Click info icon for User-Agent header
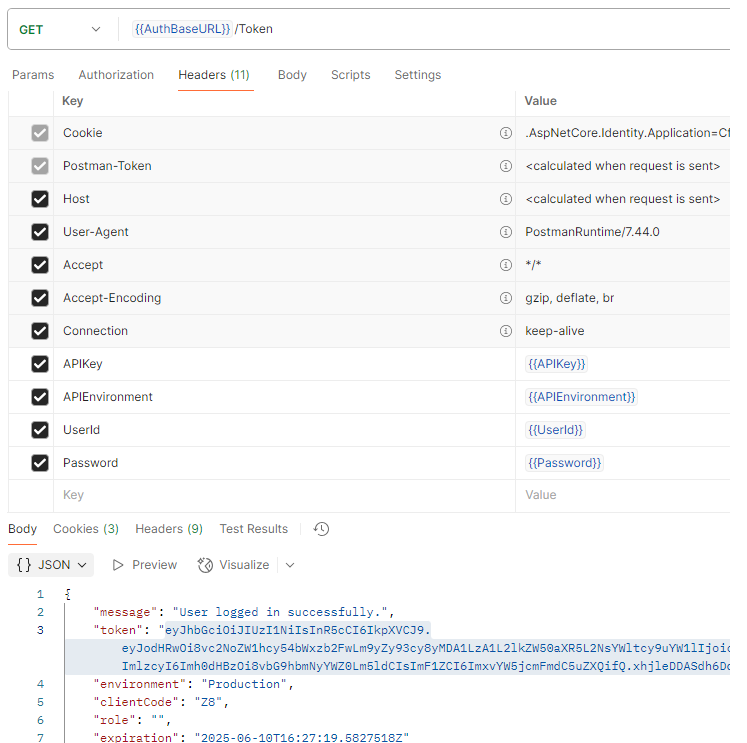This screenshot has width=747, height=743. (x=505, y=232)
